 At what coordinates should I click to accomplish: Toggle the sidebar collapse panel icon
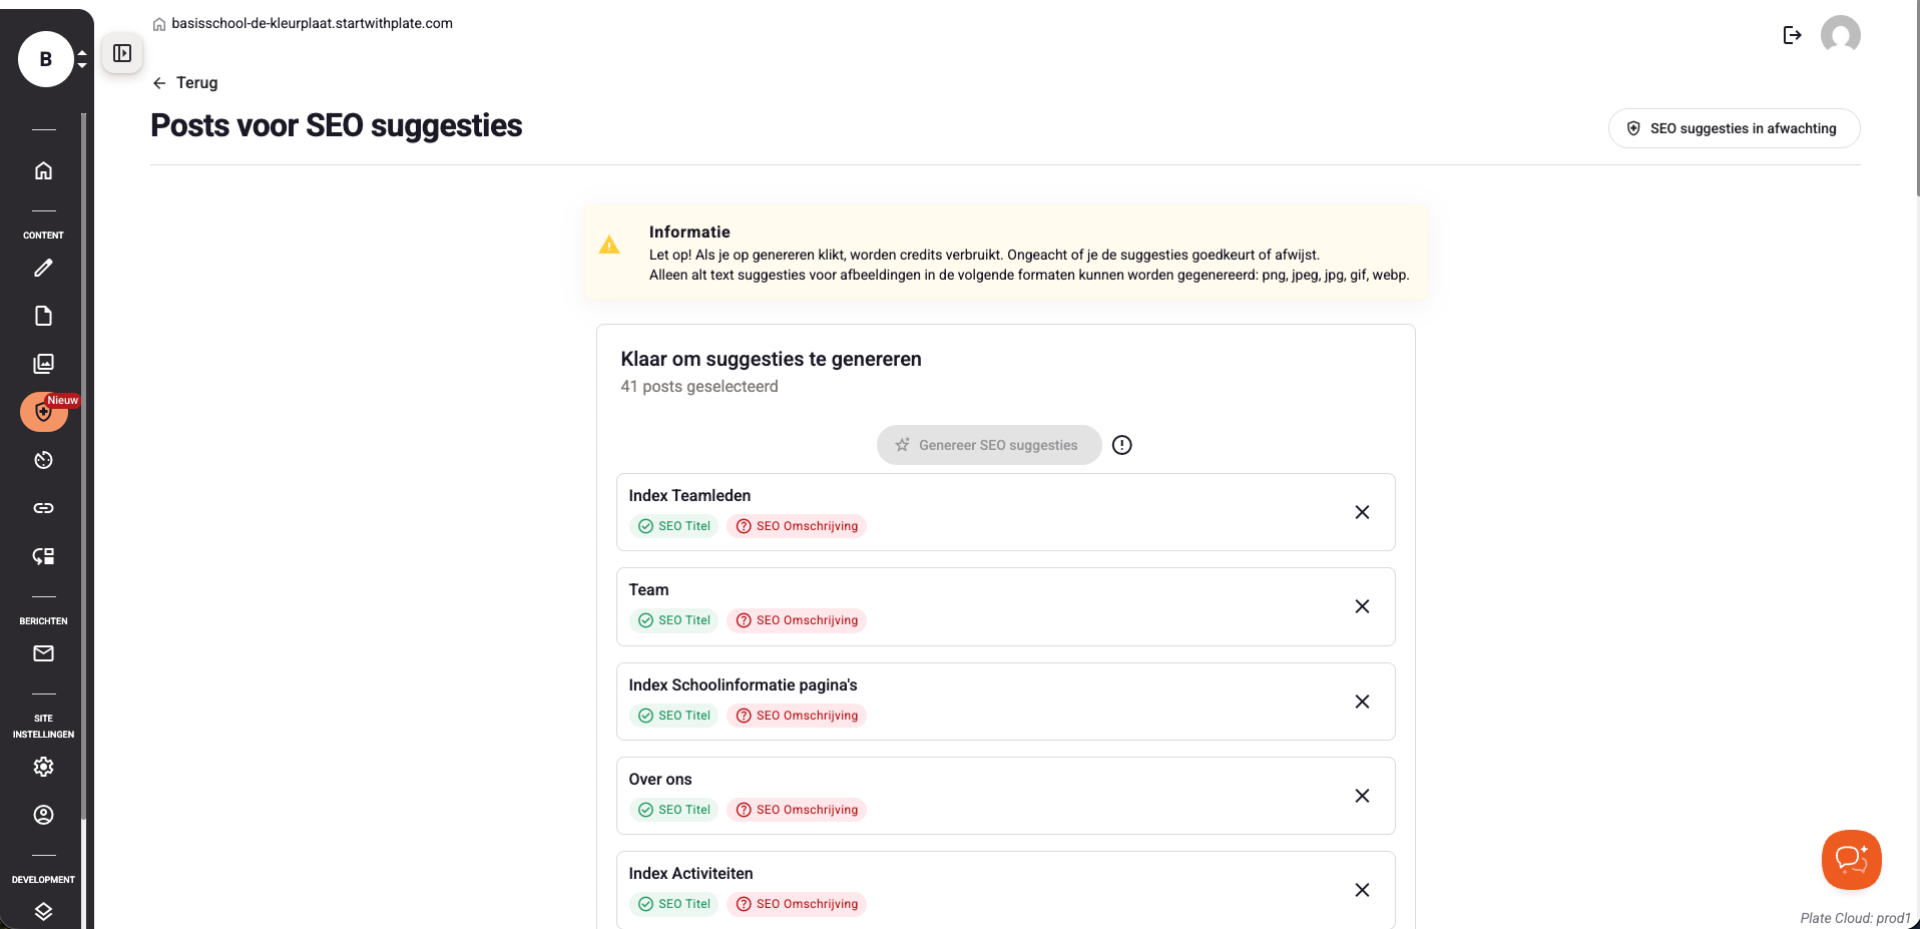click(x=122, y=53)
